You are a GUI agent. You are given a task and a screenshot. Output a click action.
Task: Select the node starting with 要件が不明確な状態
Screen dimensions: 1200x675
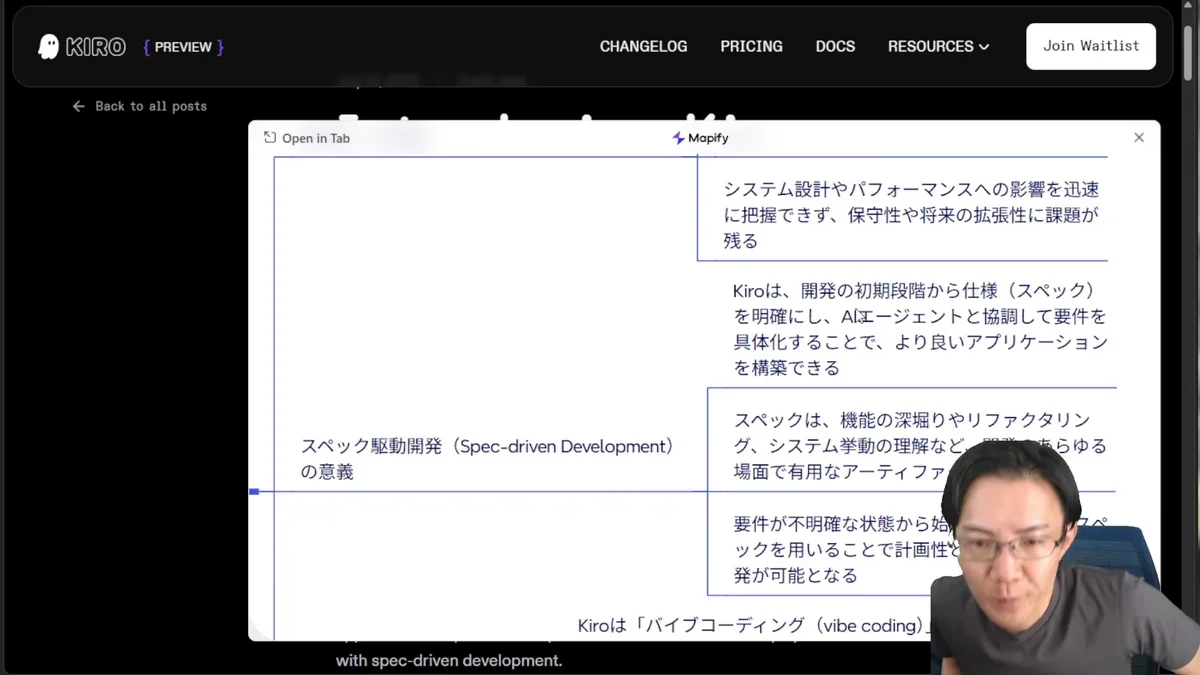click(920, 549)
